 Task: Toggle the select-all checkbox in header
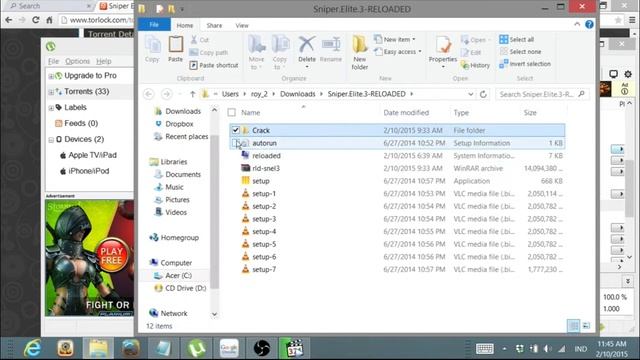[231, 112]
